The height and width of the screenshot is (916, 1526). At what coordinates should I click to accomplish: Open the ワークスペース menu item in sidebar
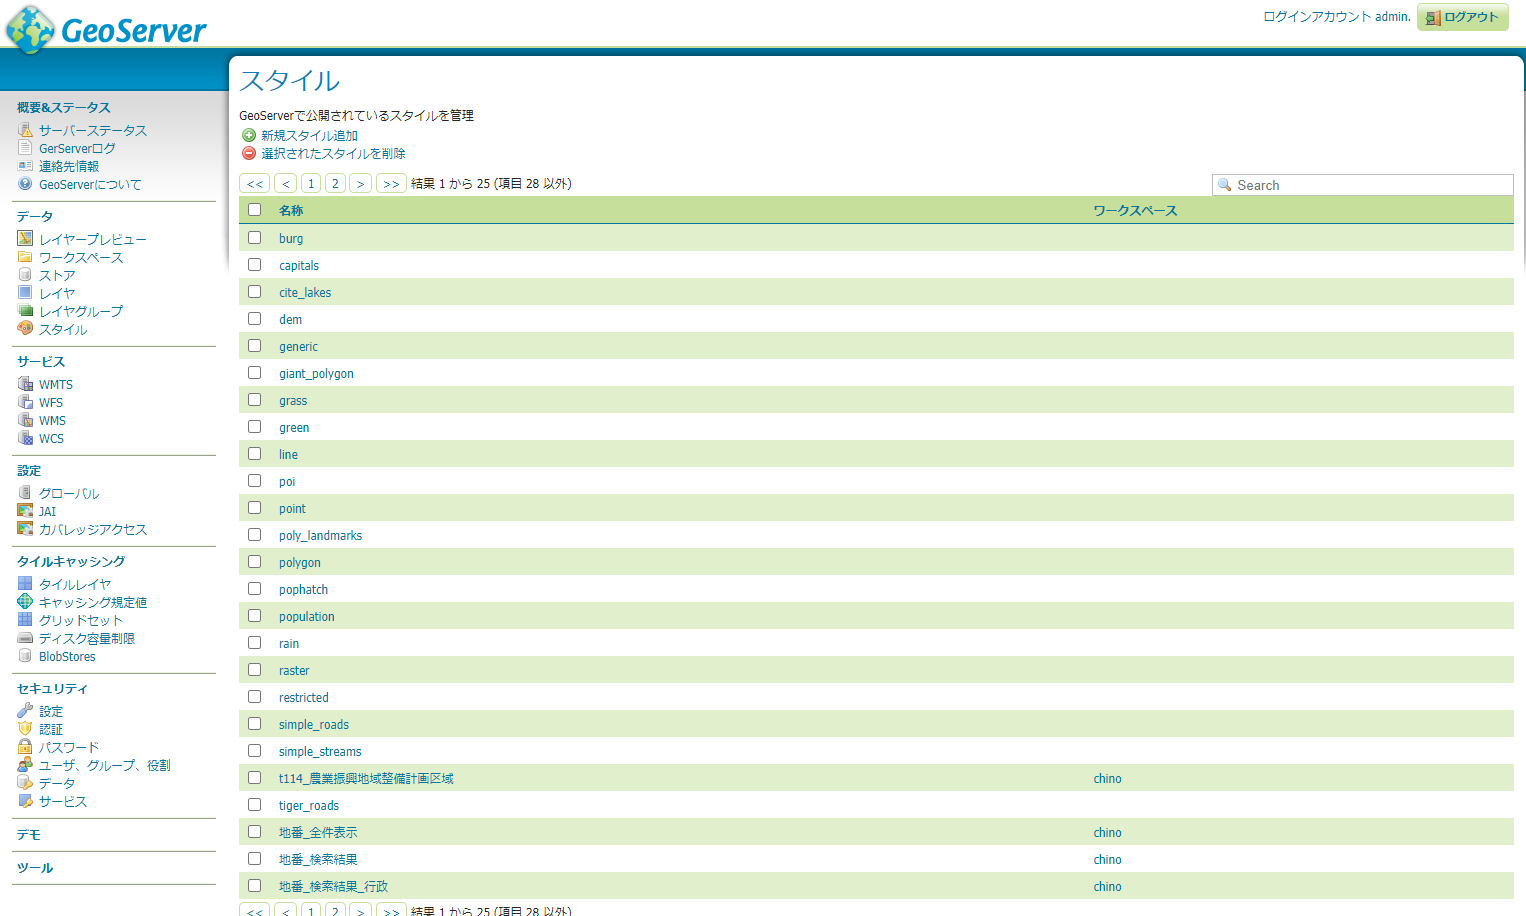coord(81,257)
